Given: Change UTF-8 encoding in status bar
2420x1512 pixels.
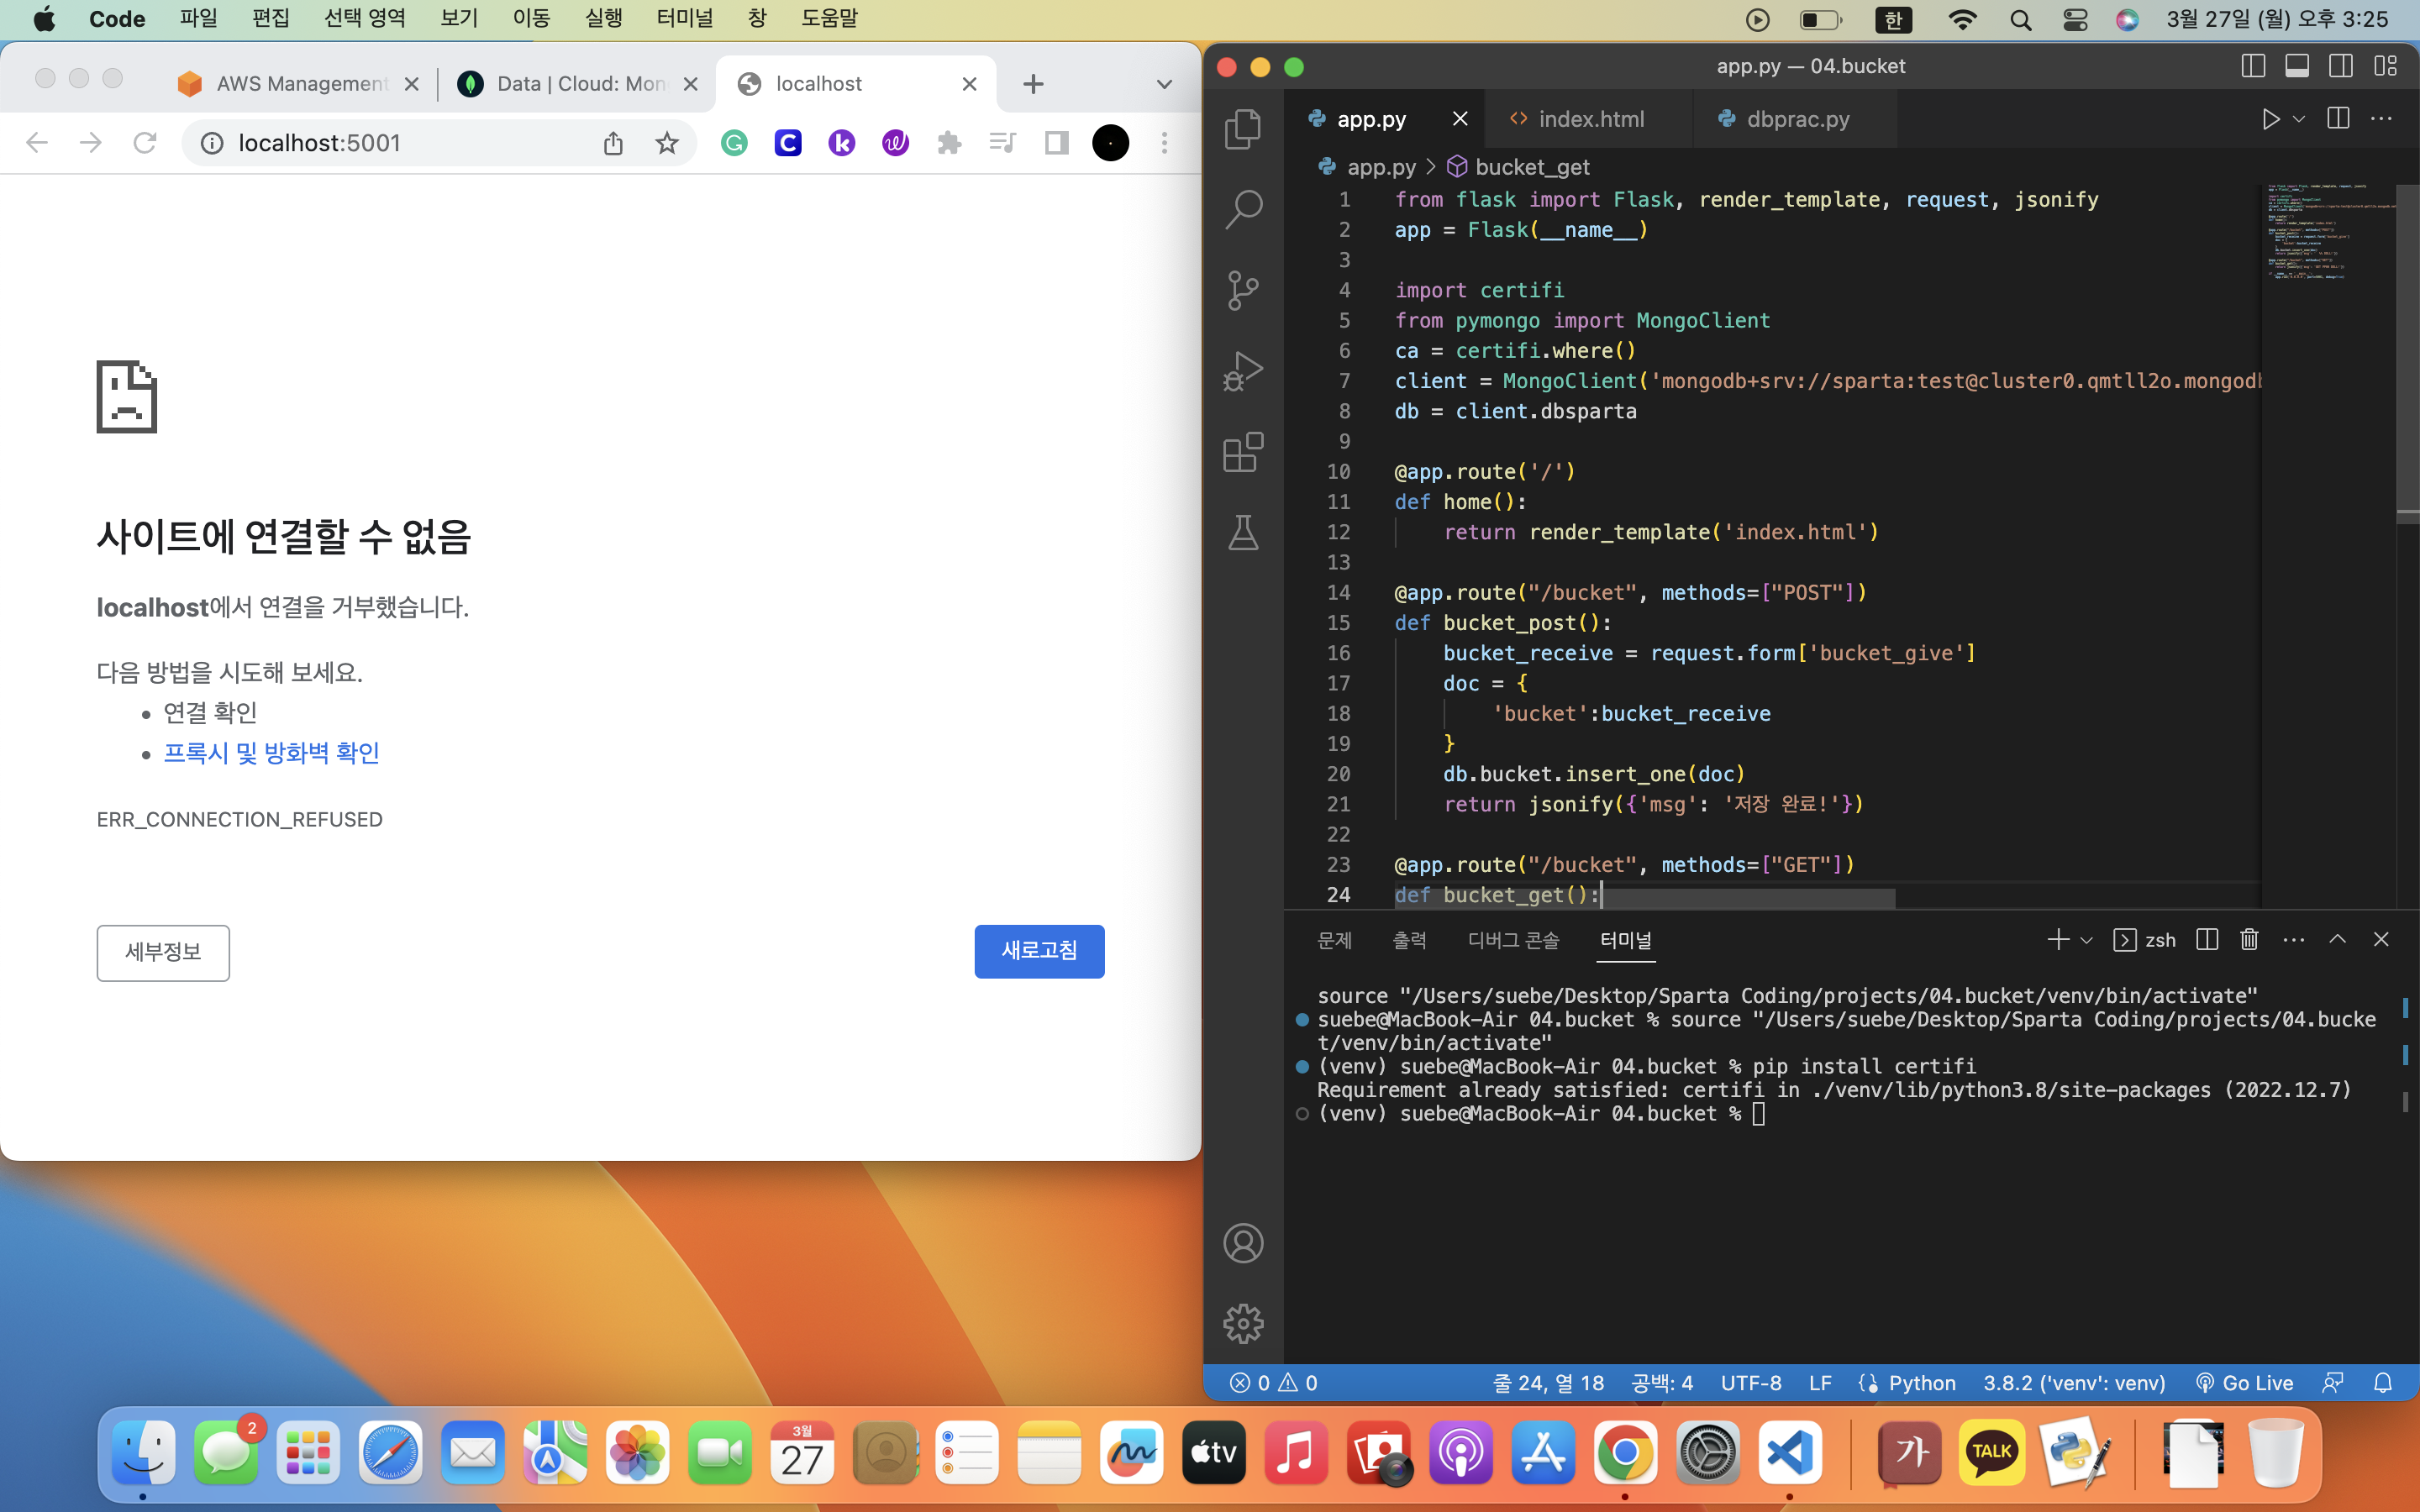Looking at the screenshot, I should click(x=1751, y=1382).
